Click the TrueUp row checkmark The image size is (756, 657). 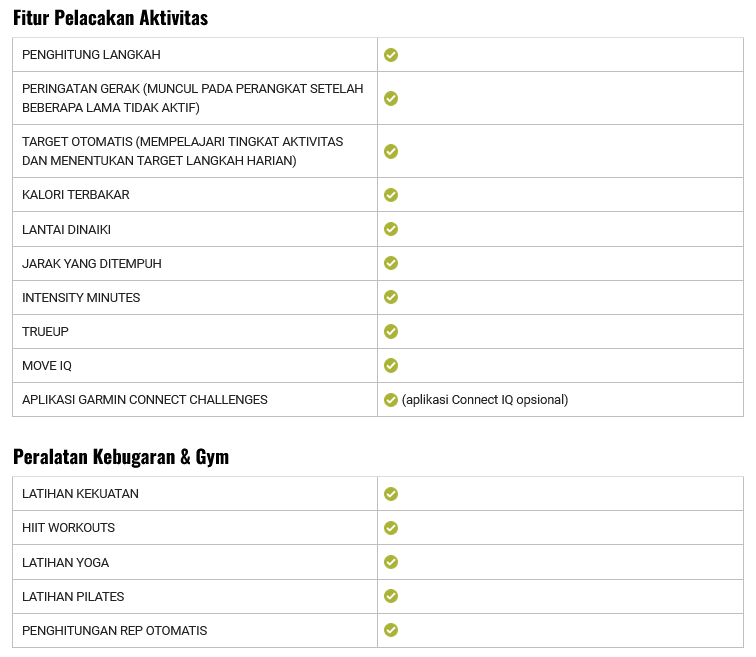point(391,331)
